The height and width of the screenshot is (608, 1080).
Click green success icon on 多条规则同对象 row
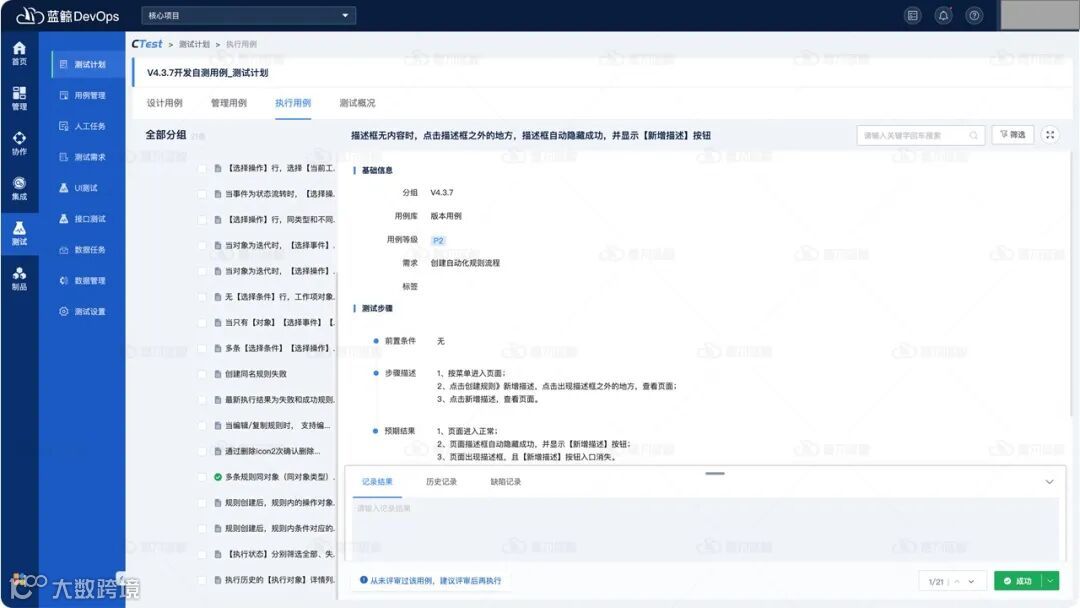(x=218, y=476)
